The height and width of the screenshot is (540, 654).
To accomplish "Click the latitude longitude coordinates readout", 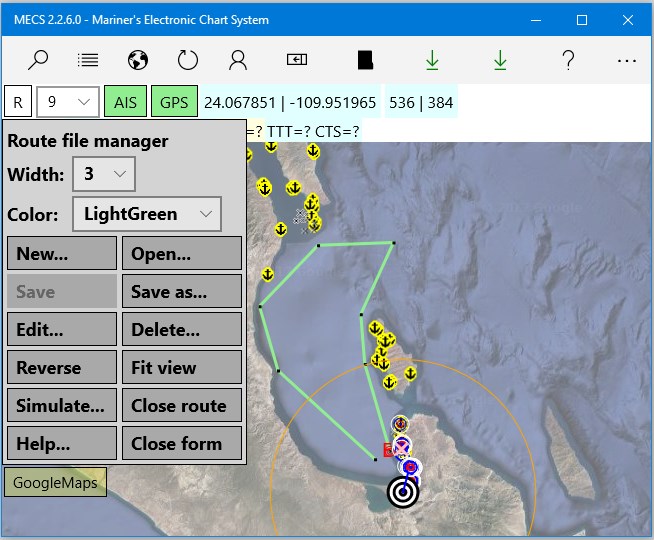I will (x=290, y=103).
